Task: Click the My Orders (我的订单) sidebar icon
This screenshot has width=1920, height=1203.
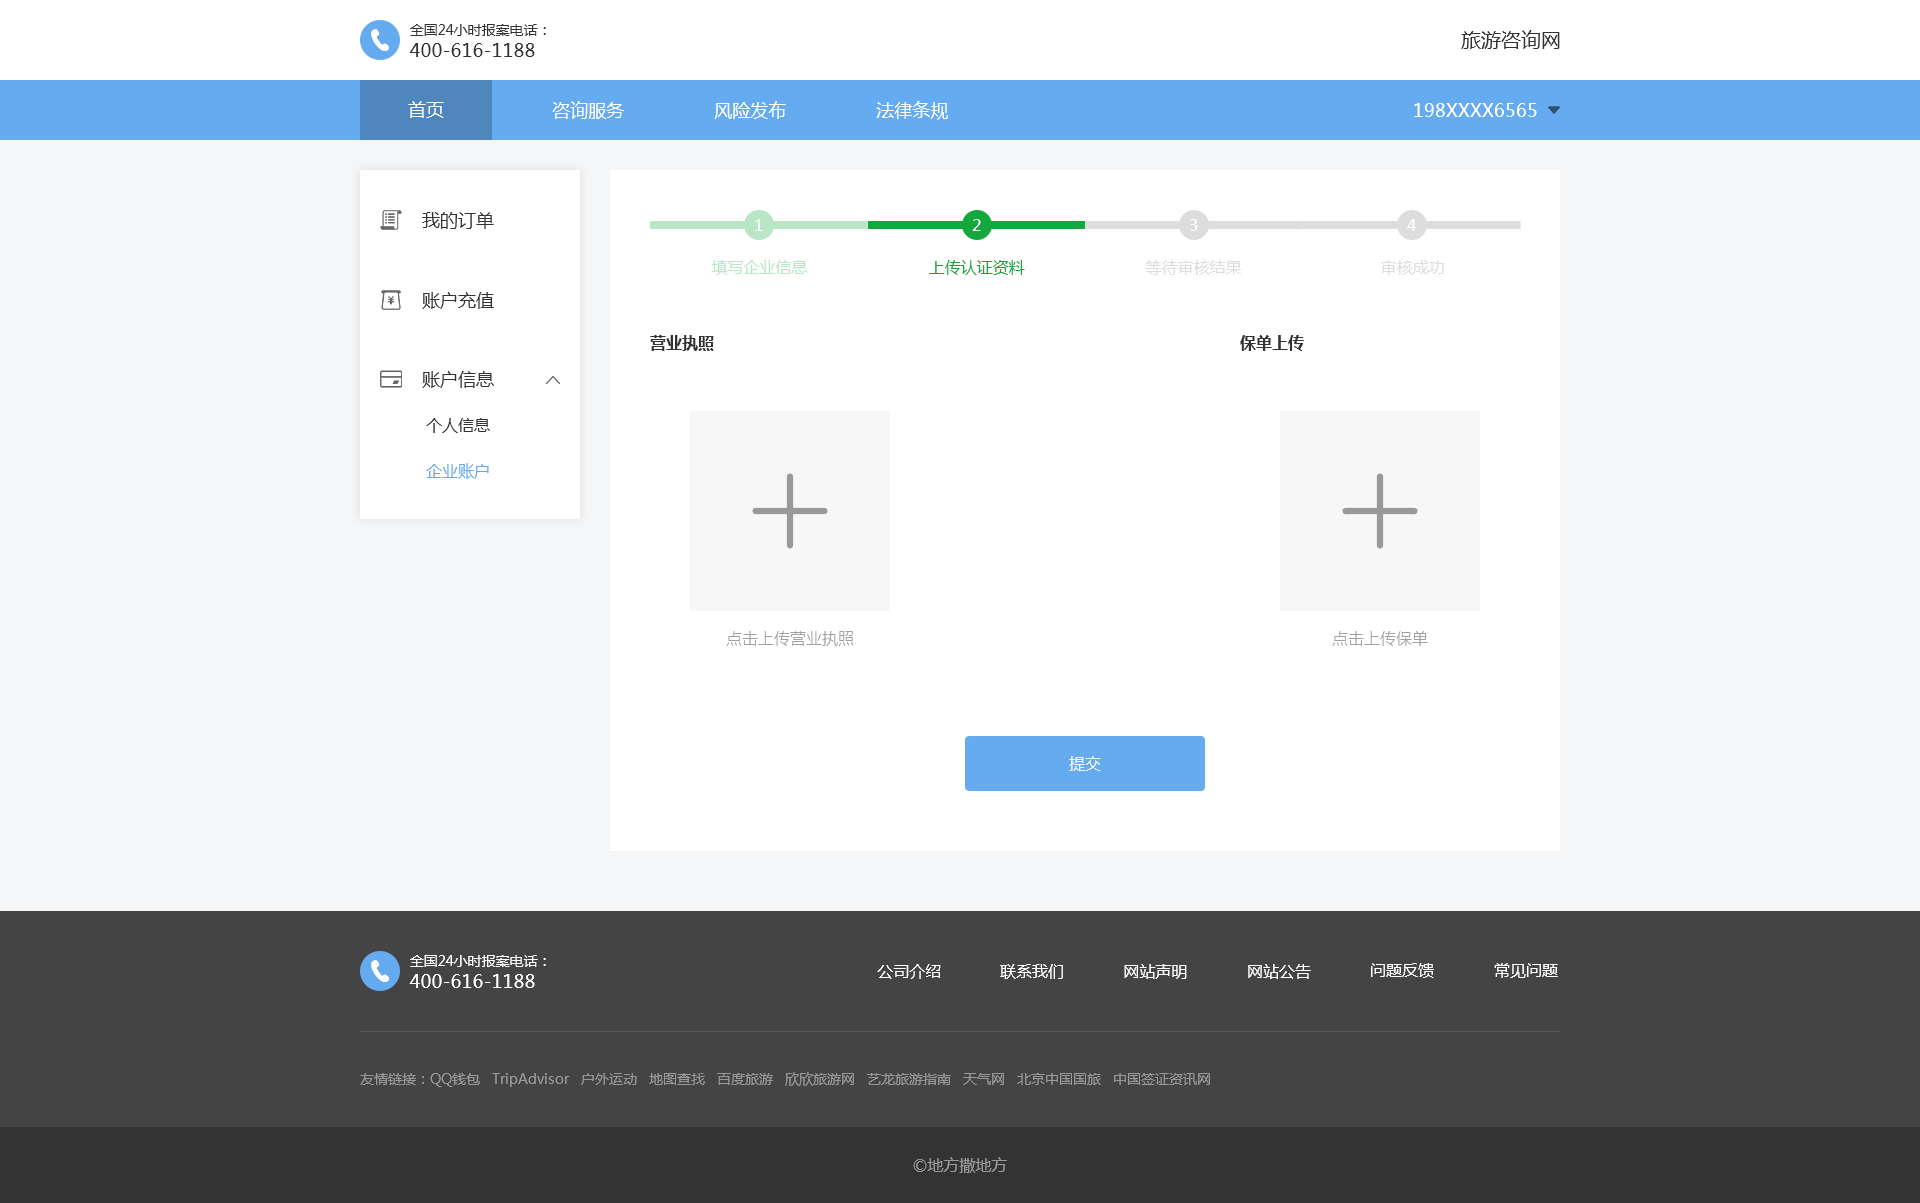Action: click(x=391, y=220)
